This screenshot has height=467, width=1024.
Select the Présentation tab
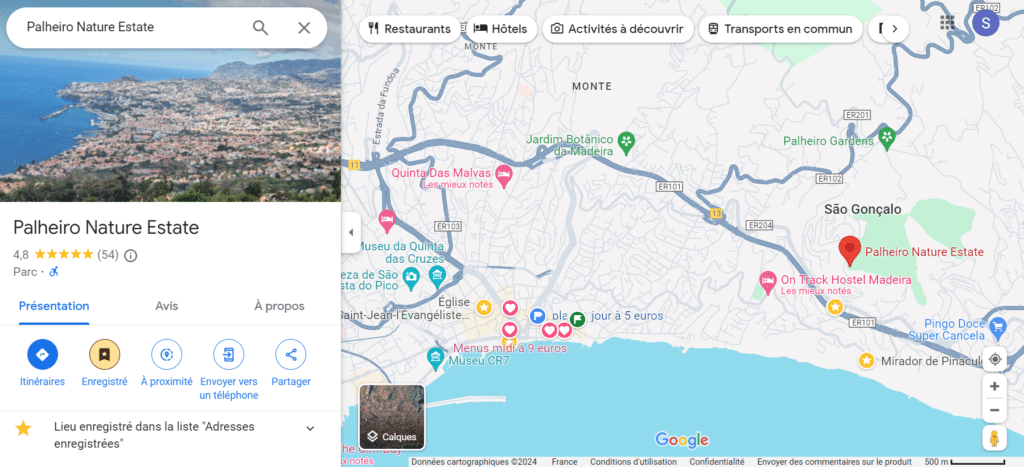click(x=54, y=306)
